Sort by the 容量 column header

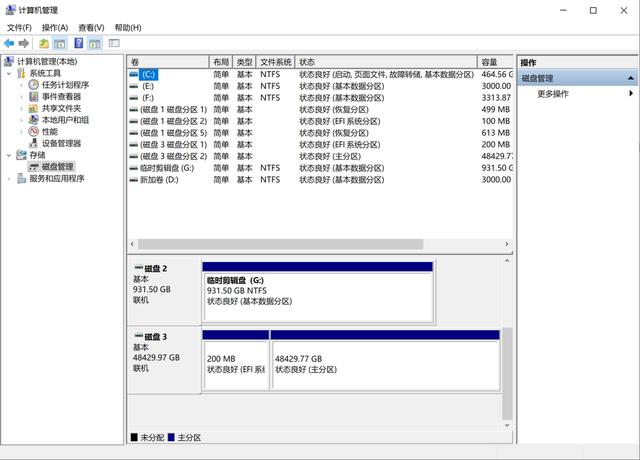click(496, 62)
